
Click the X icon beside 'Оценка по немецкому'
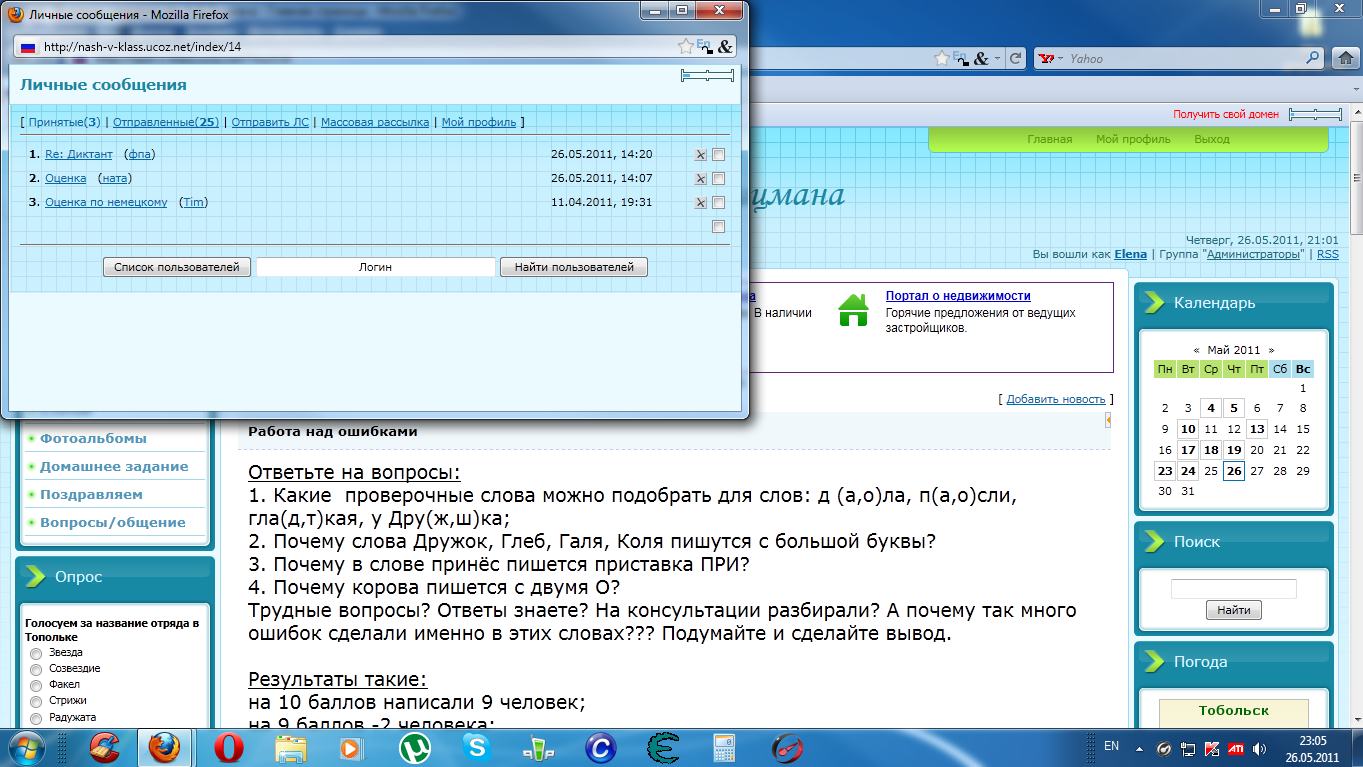(x=700, y=203)
